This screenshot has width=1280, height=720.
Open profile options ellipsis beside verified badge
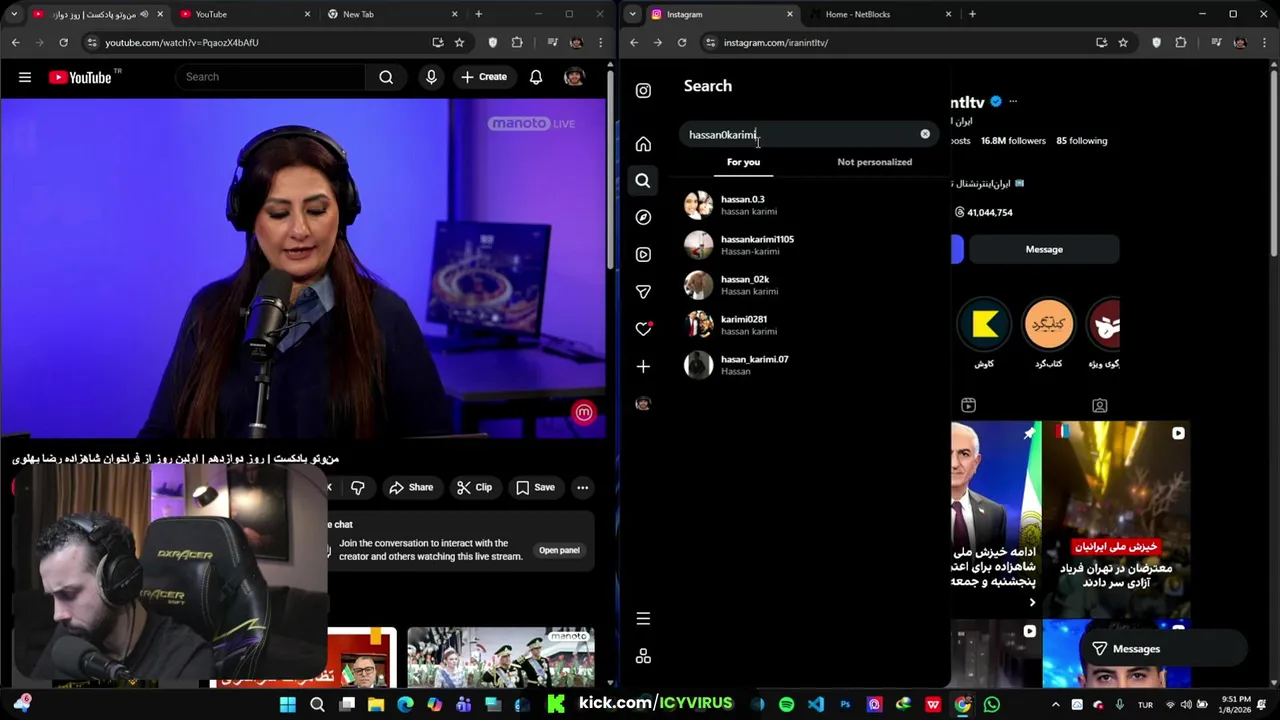1013,101
